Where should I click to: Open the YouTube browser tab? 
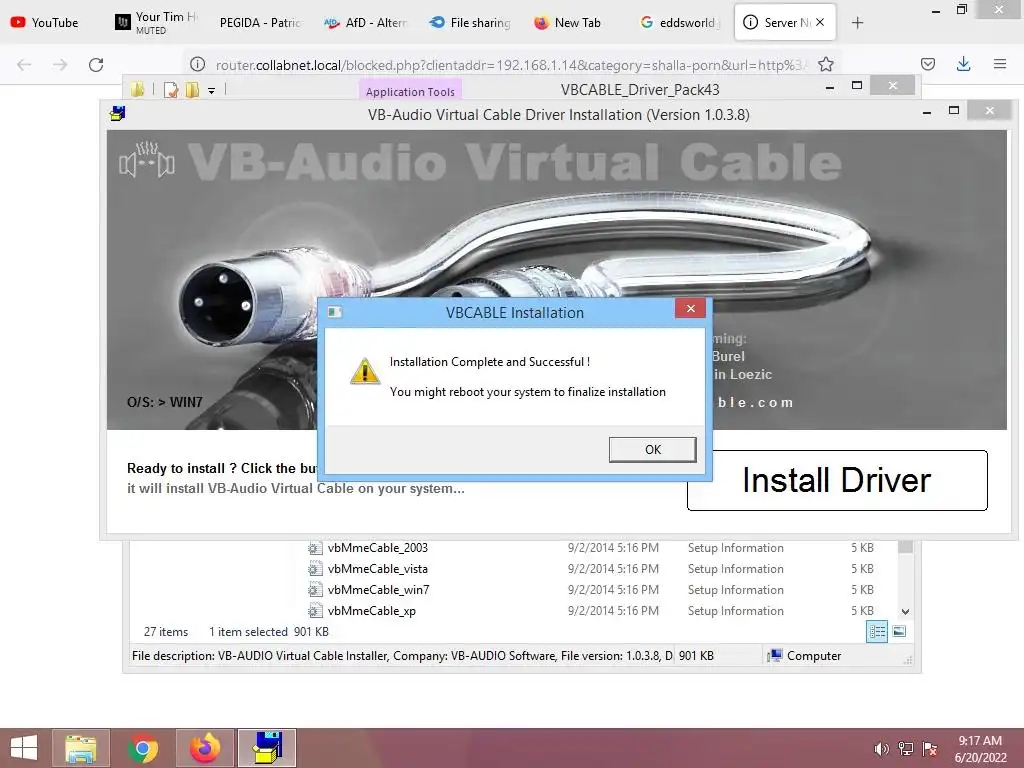pyautogui.click(x=44, y=22)
